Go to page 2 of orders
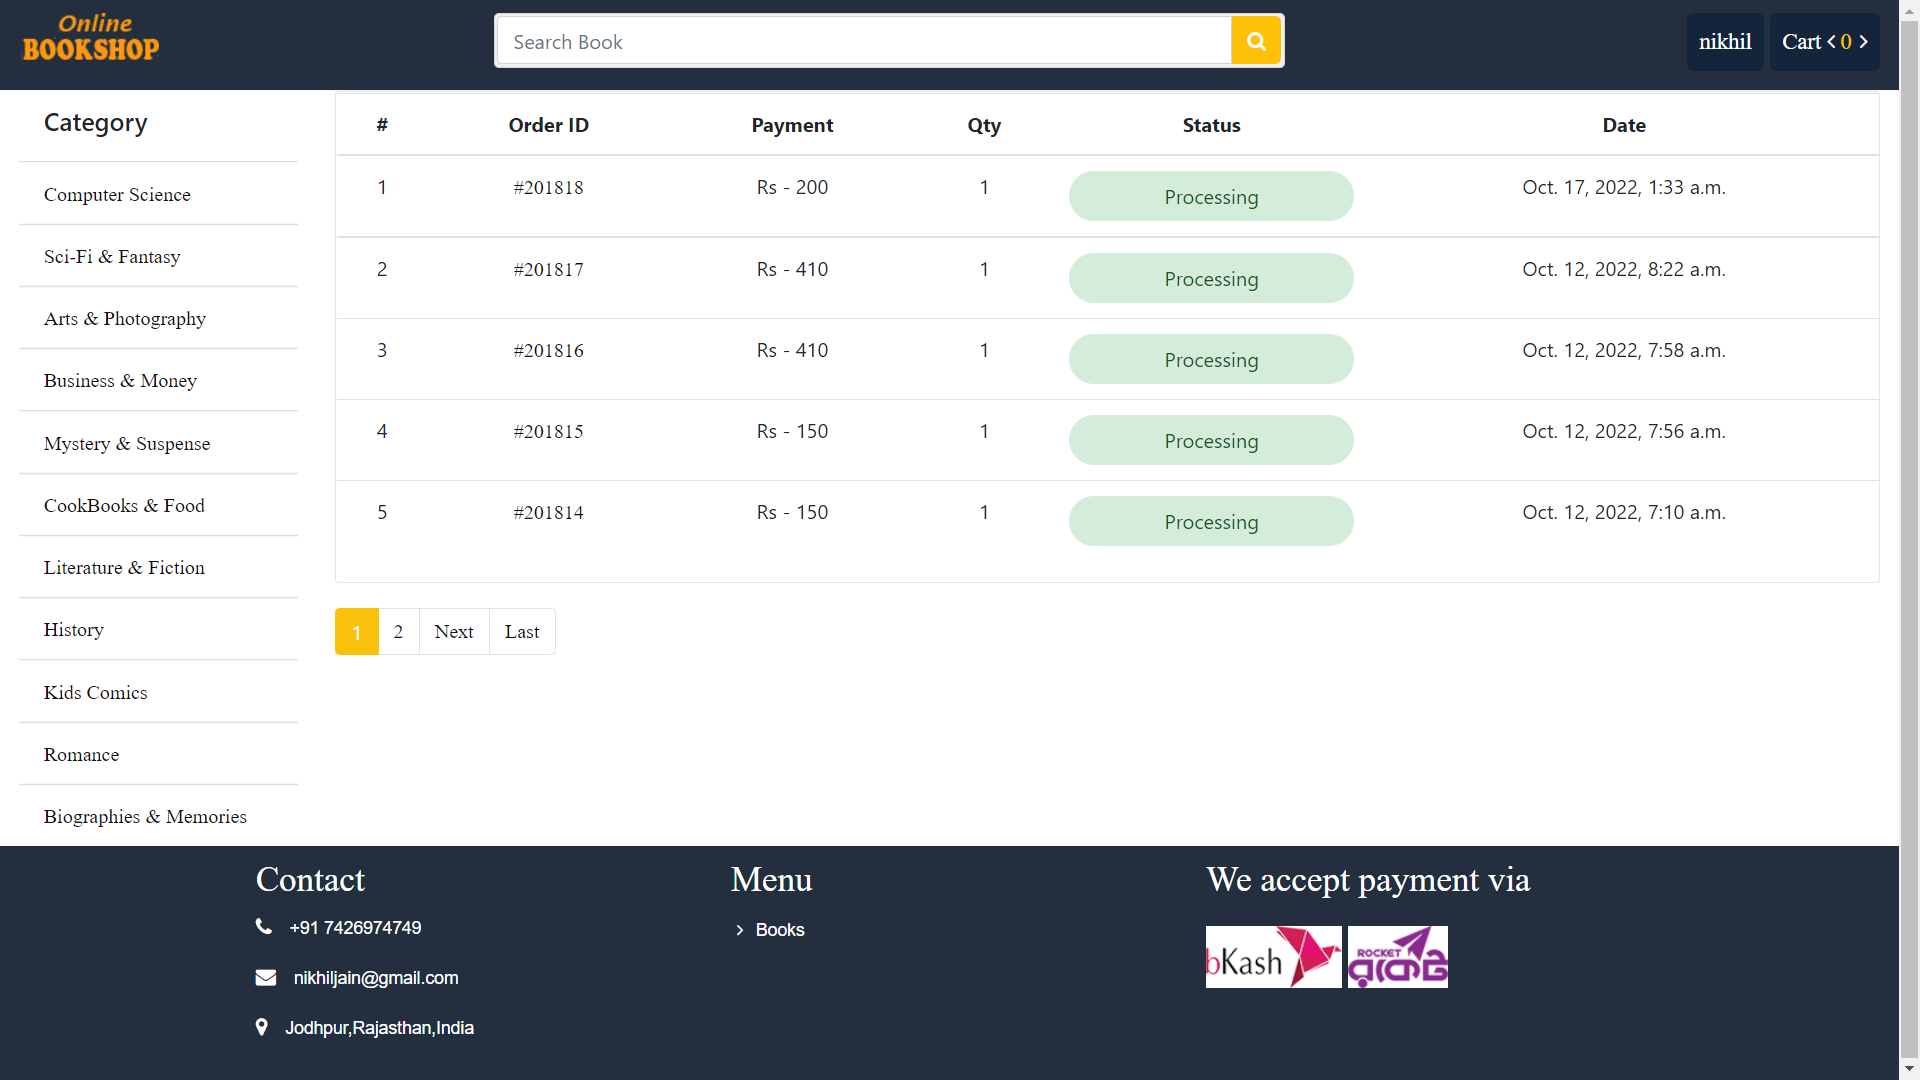Image resolution: width=1920 pixels, height=1080 pixels. [398, 632]
